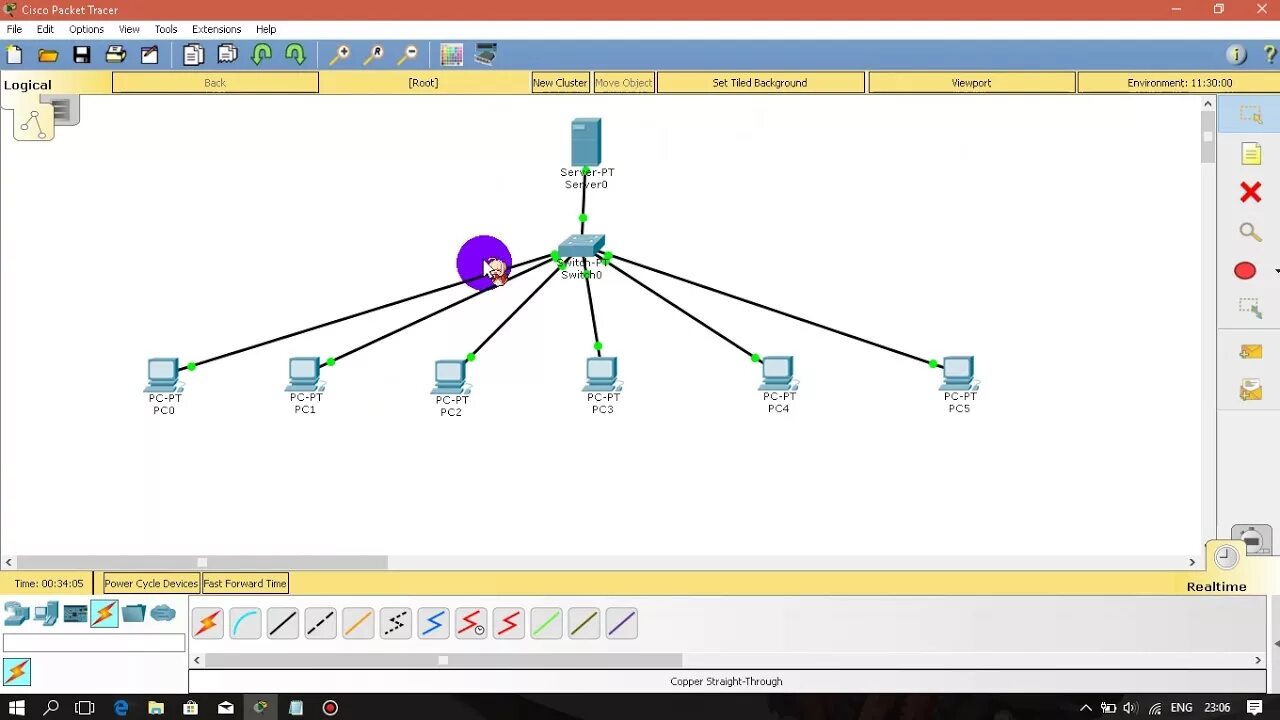
Task: Select the Network Devices category
Action: [x=17, y=614]
